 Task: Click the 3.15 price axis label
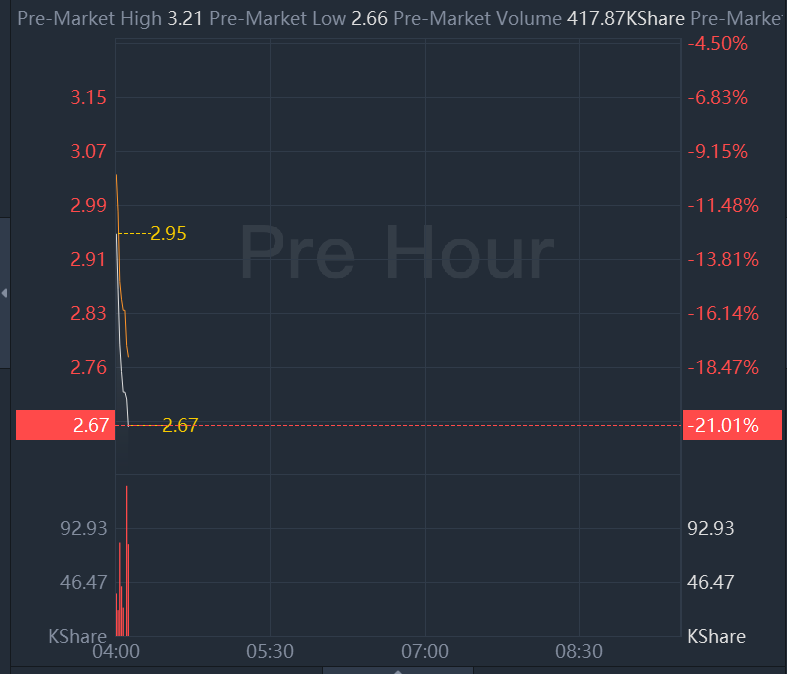[88, 97]
